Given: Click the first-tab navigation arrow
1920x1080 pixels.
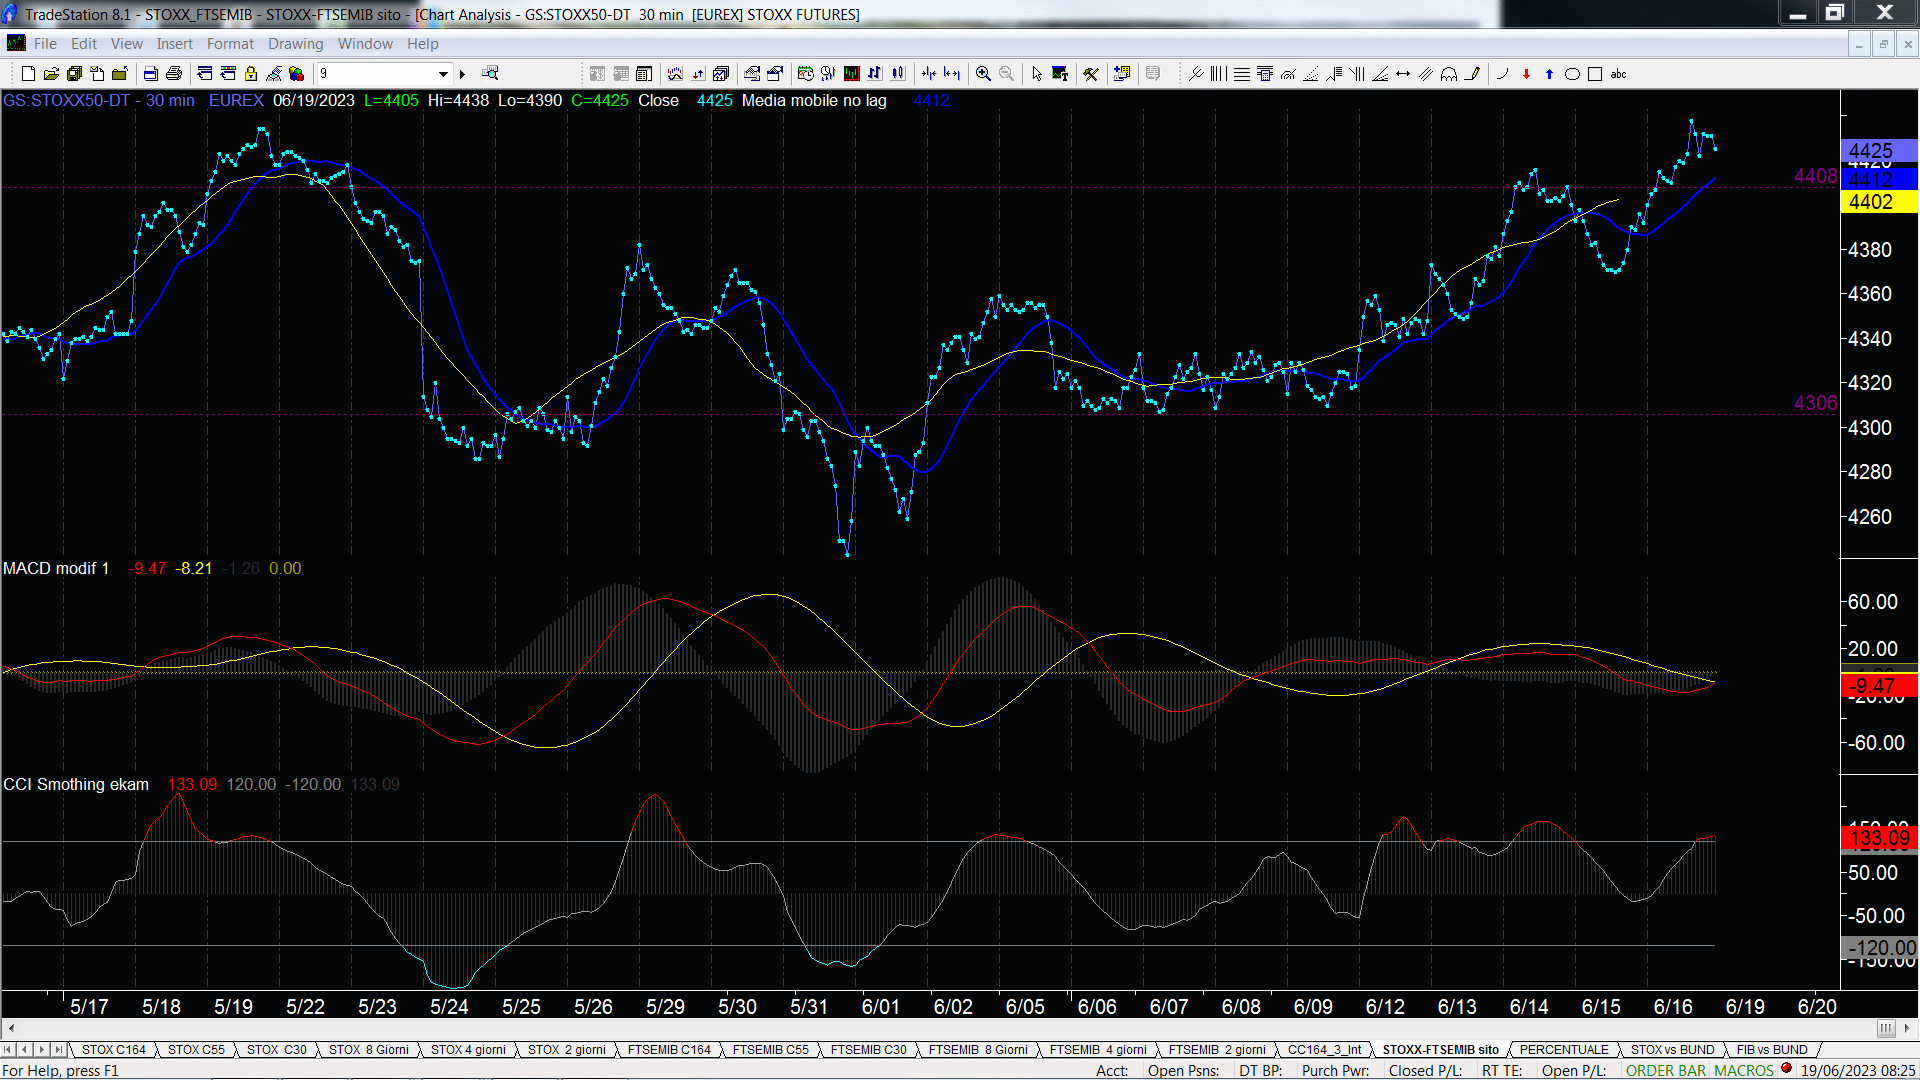Looking at the screenshot, I should coord(8,1050).
